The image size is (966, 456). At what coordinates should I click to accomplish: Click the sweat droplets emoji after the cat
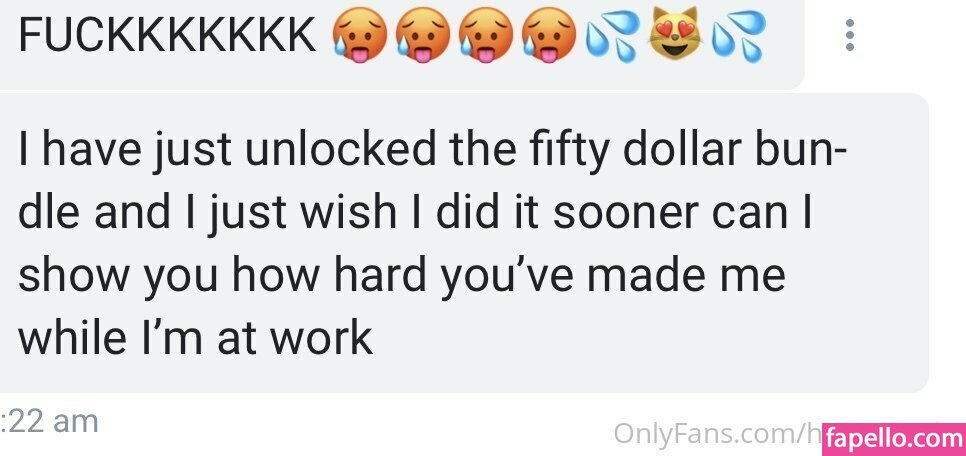pyautogui.click(x=738, y=36)
